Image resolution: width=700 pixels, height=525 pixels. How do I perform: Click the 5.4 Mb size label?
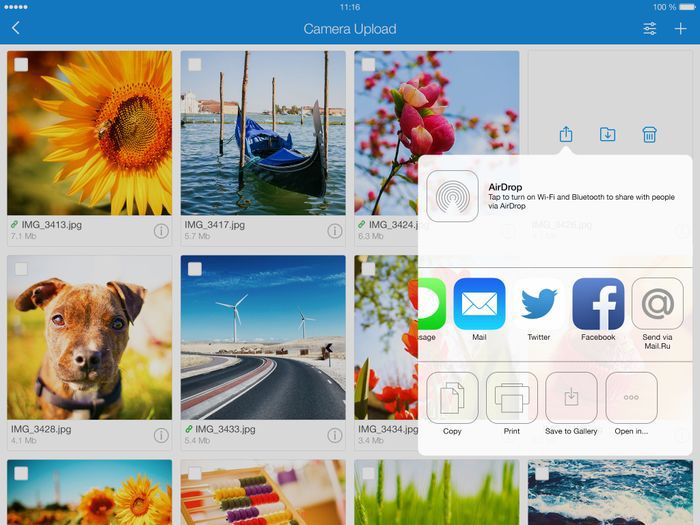tap(197, 441)
